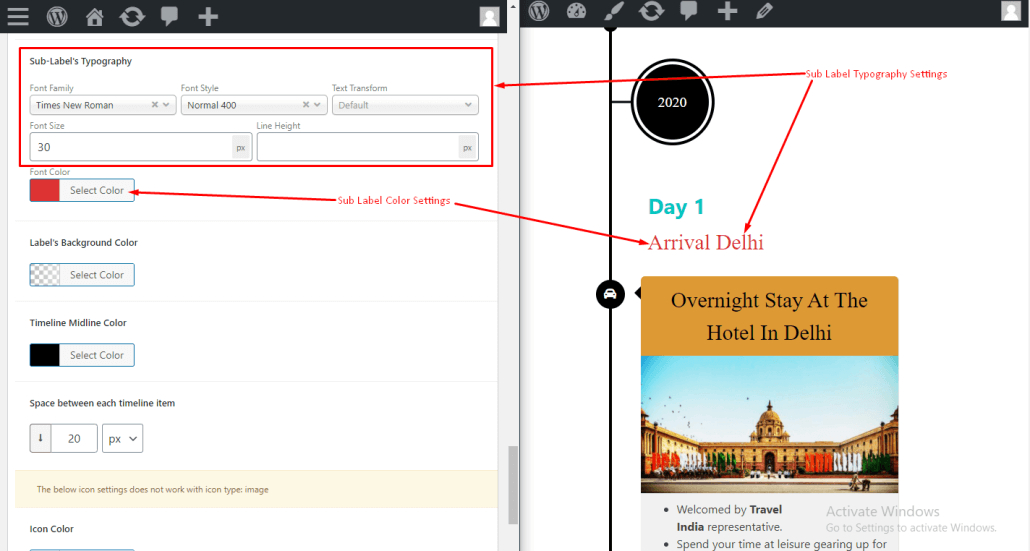Screen dimensions: 1030x551
Task: Open the hamburger menu in left admin bar
Action: [x=18, y=16]
